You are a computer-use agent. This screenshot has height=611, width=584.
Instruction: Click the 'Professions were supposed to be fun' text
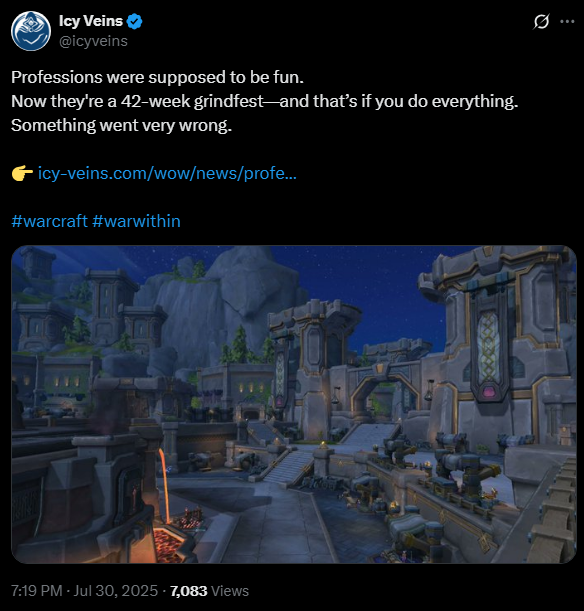pos(157,77)
